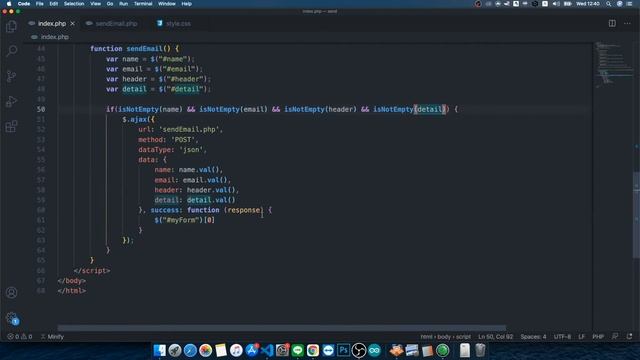The width and height of the screenshot is (640, 360).
Task: Open the App Store from the Dock
Action: pyautogui.click(x=251, y=350)
